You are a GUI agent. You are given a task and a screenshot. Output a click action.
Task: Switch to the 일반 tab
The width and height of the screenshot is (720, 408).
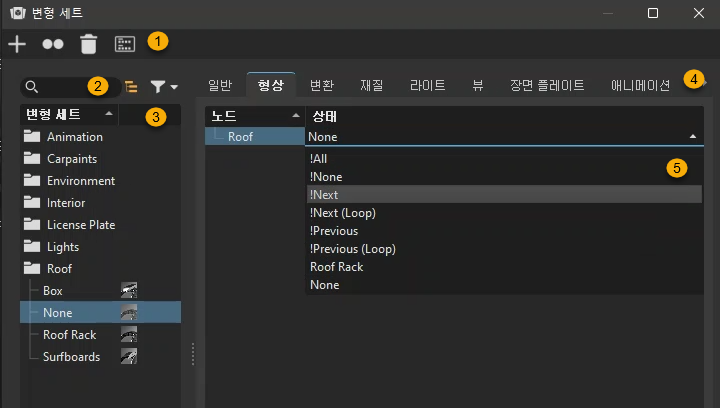tap(220, 85)
